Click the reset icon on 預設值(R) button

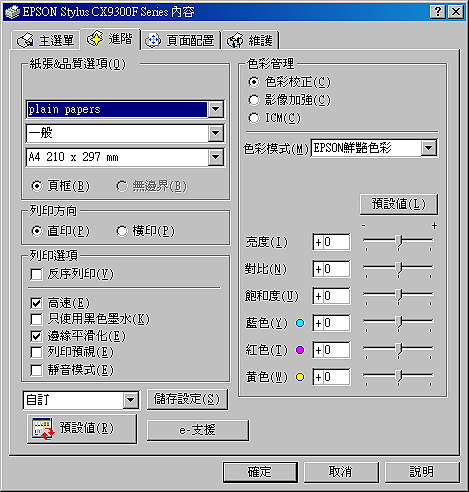[x=43, y=429]
